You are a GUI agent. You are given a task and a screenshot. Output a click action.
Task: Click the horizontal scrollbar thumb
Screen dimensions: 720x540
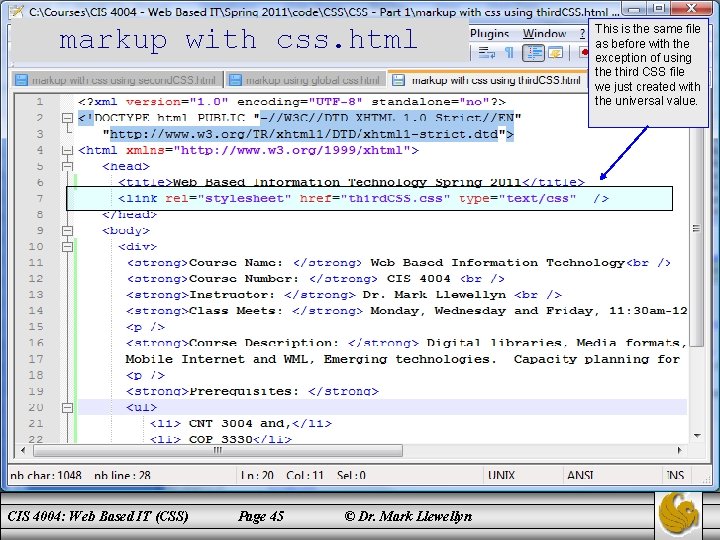point(218,450)
